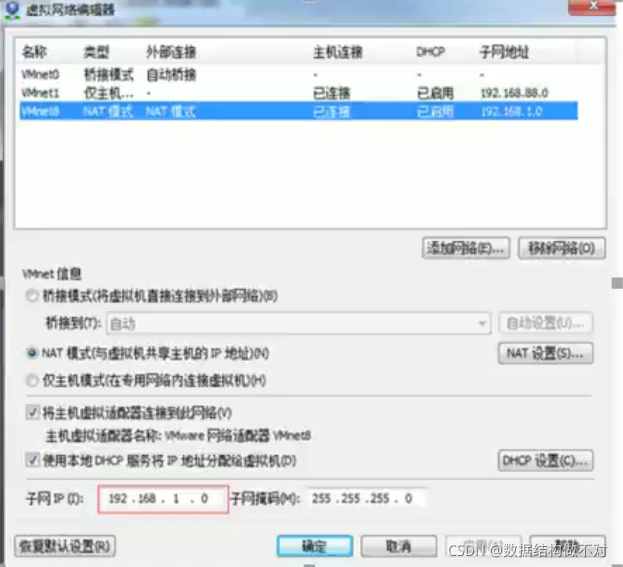This screenshot has width=623, height=567.
Task: Click 192.168.1.0 subnet cell in VMnet8 row
Action: [512, 112]
